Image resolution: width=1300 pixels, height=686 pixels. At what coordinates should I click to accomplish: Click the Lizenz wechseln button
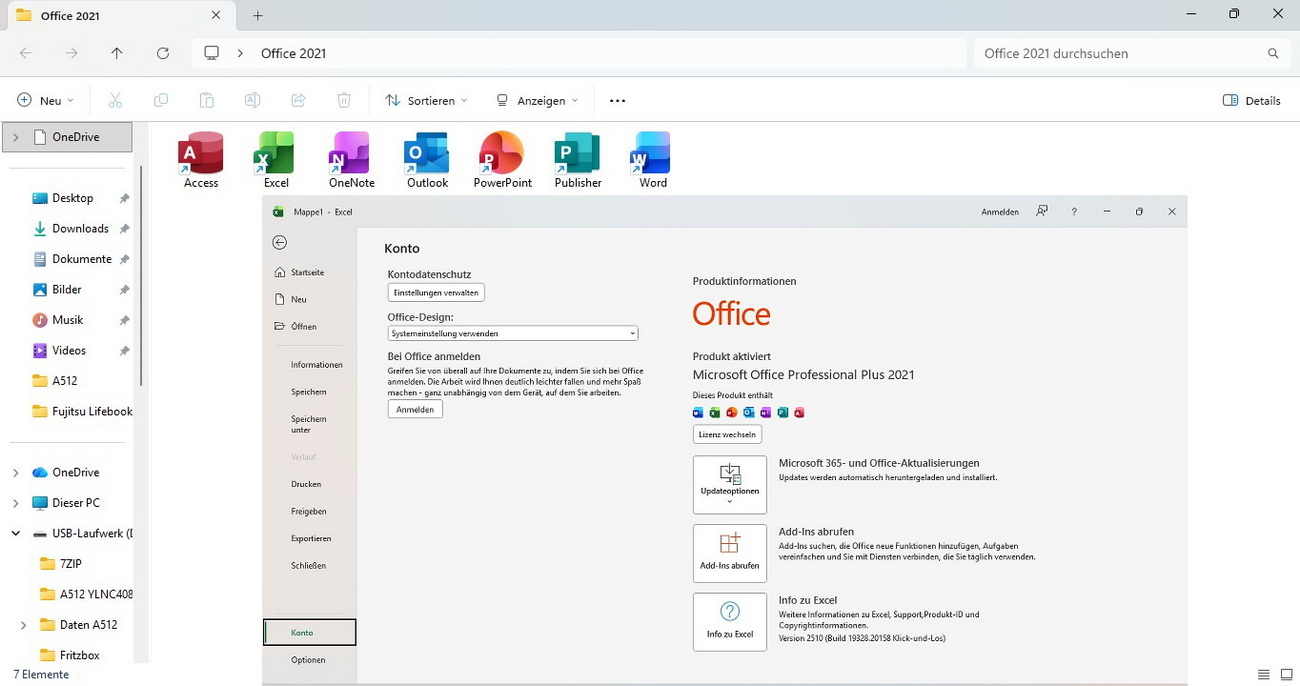click(727, 435)
